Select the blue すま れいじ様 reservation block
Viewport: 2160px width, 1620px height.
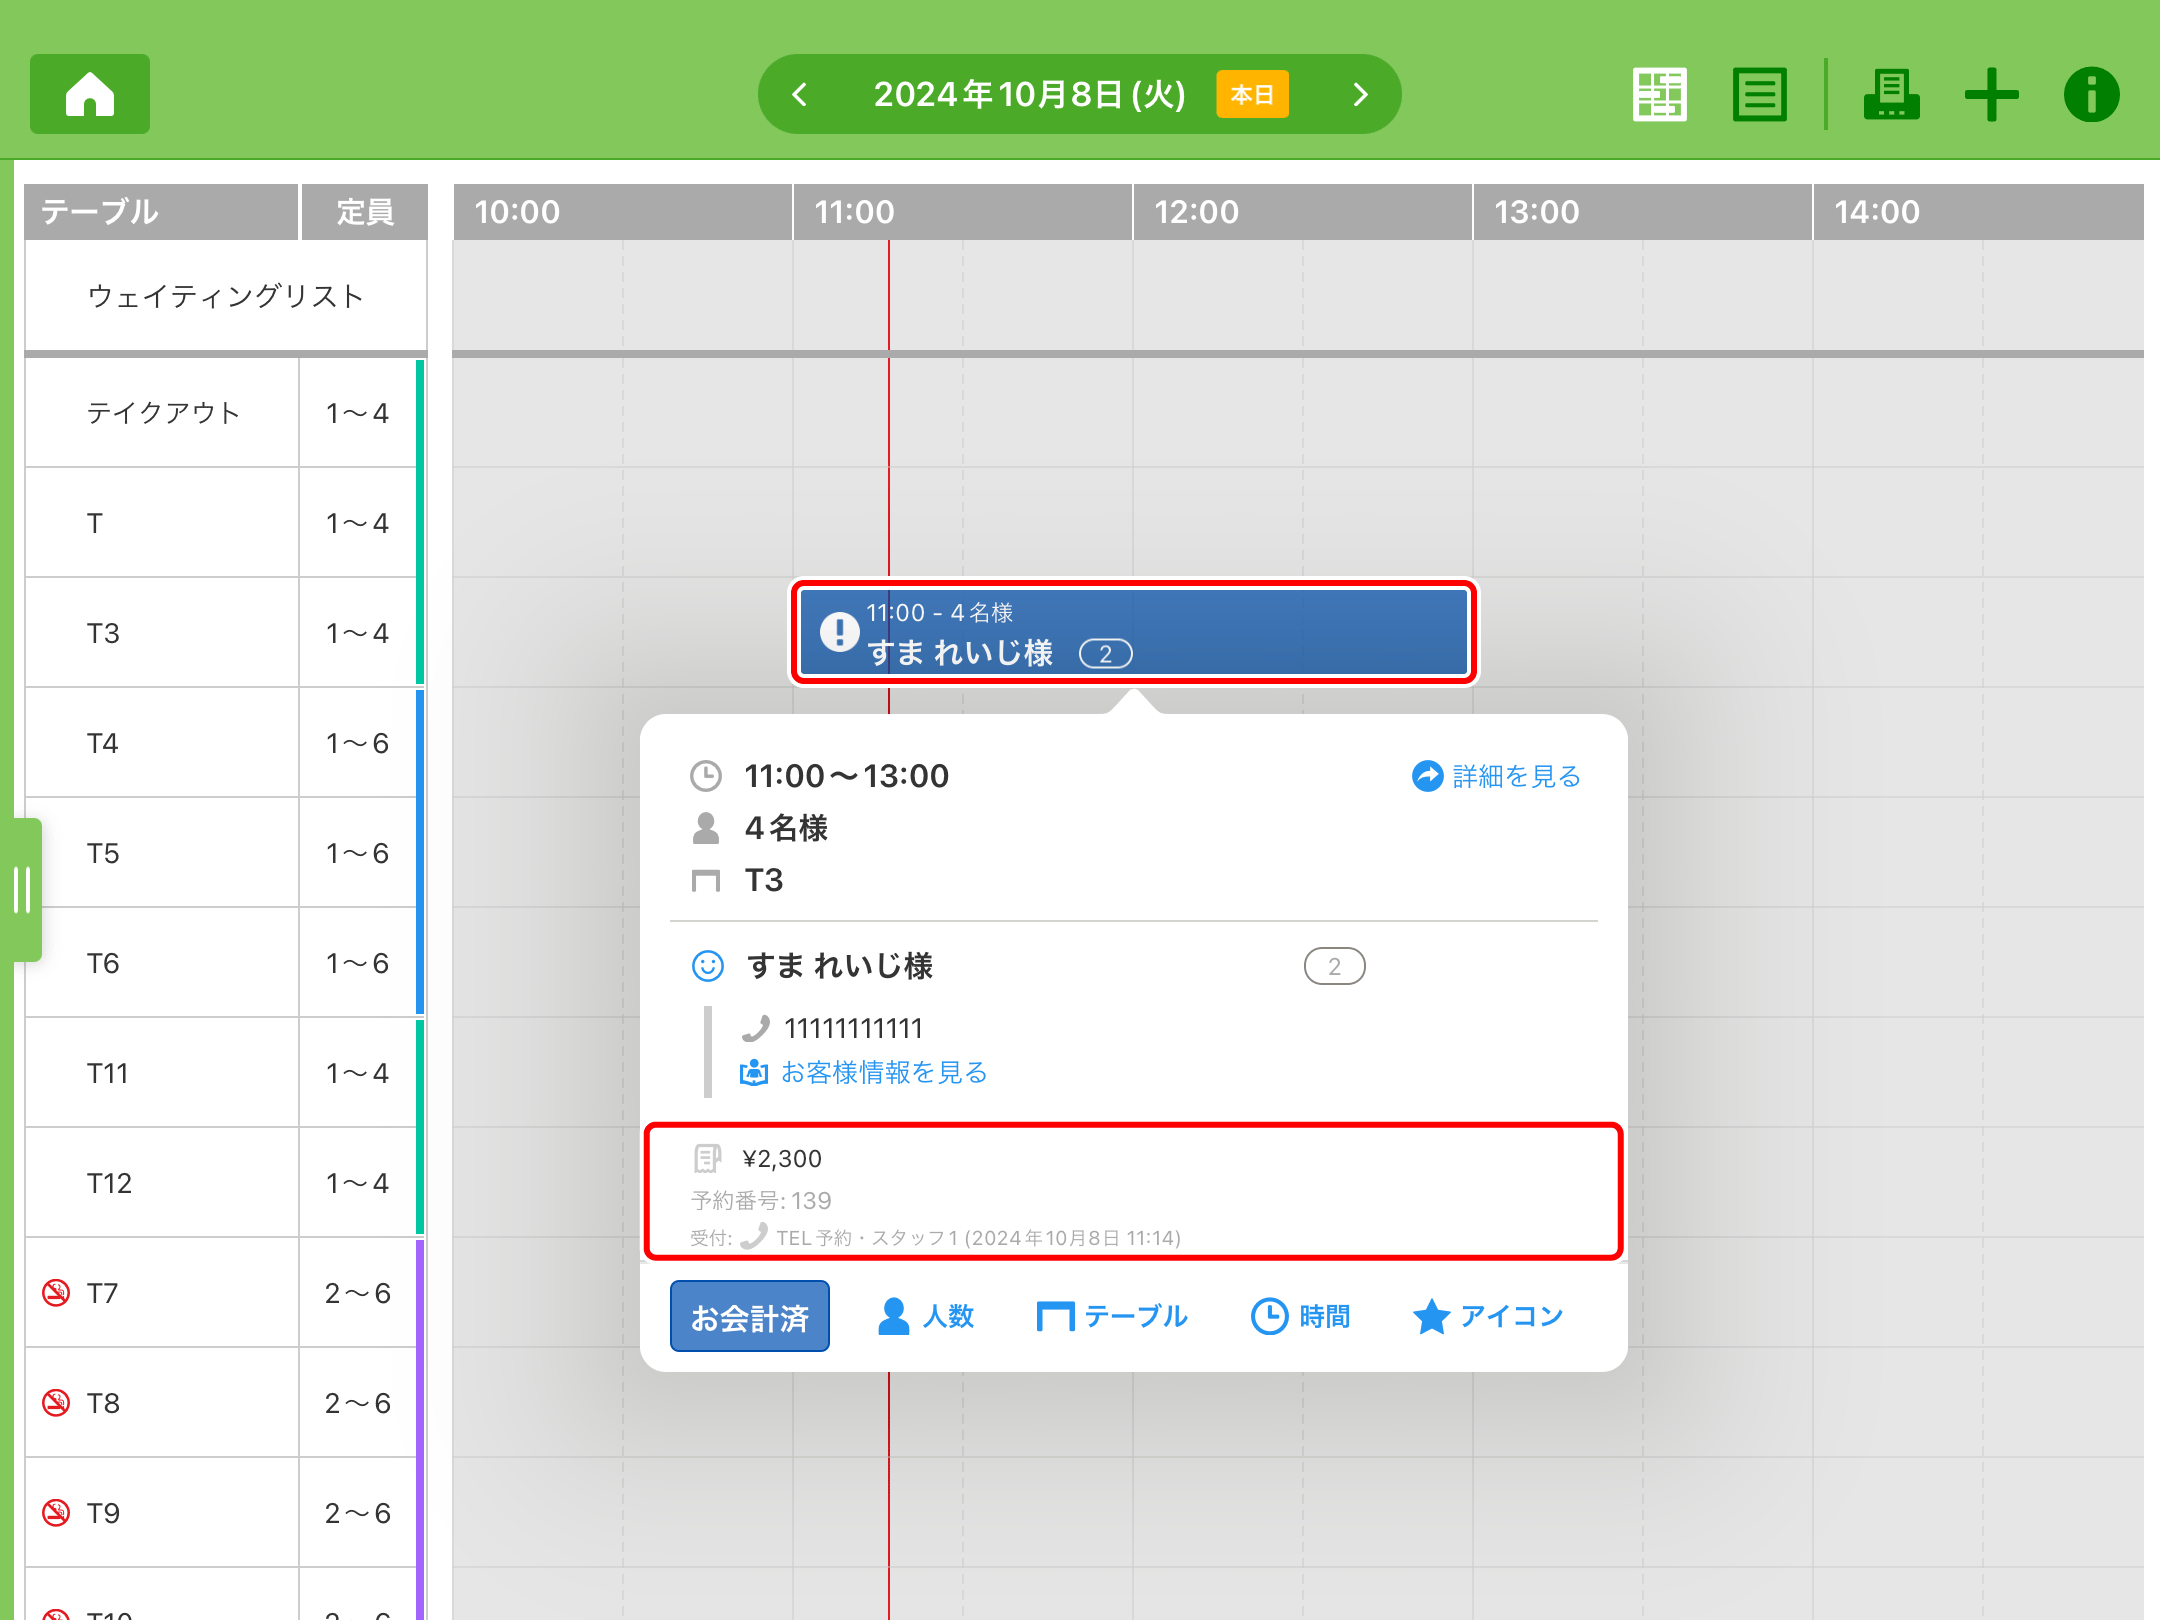1133,632
